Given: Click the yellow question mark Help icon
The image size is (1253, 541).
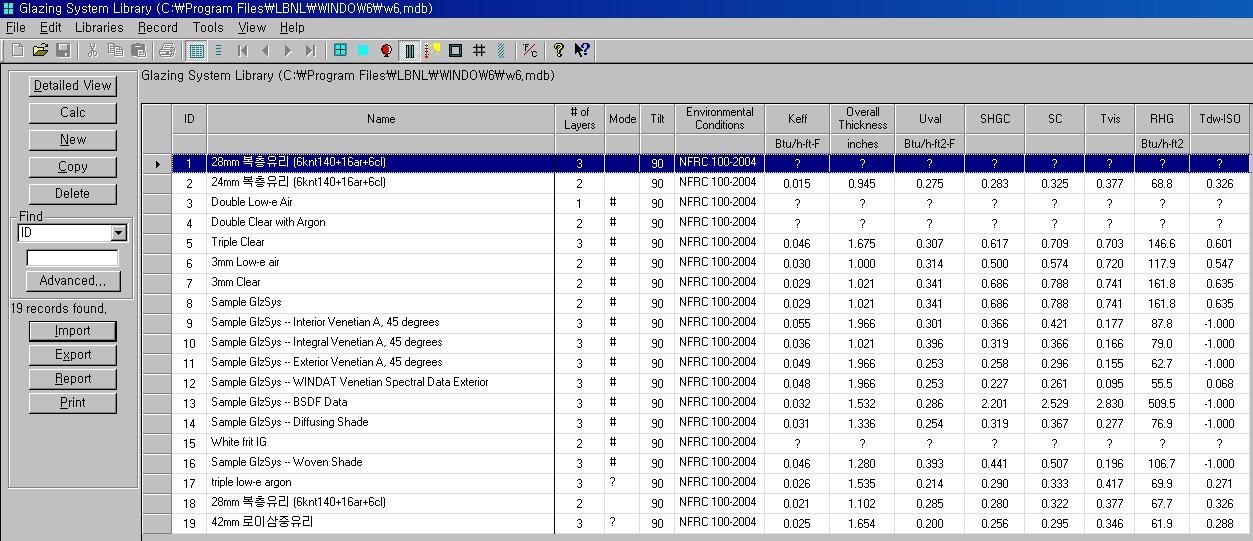Looking at the screenshot, I should pyautogui.click(x=559, y=50).
